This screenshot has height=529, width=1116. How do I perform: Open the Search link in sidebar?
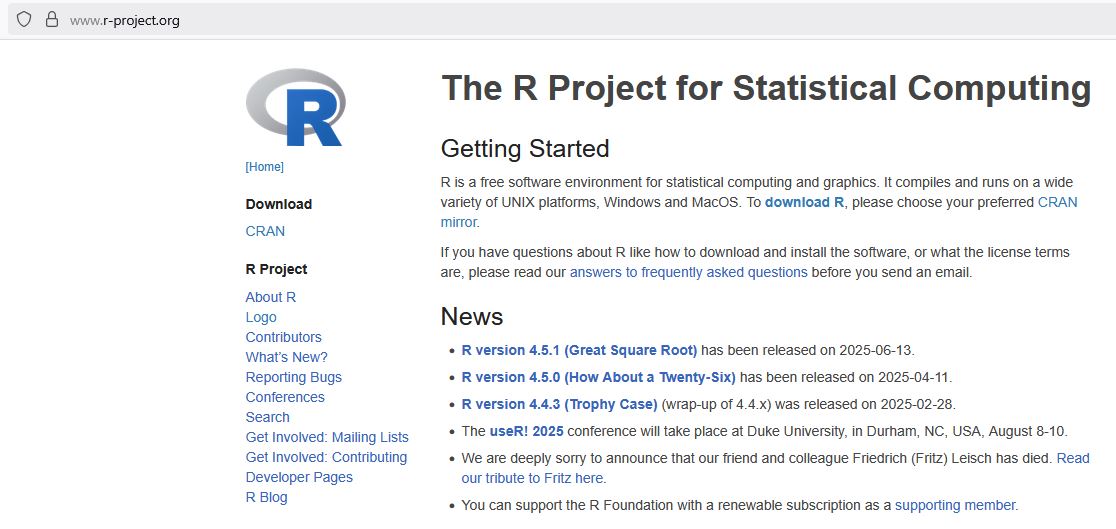click(268, 417)
